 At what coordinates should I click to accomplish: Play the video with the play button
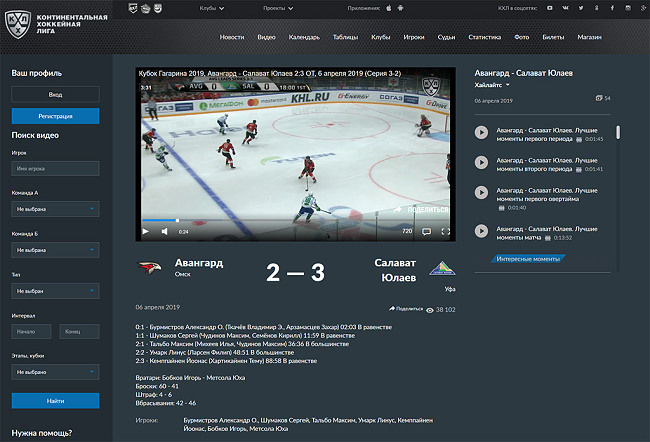click(x=146, y=231)
